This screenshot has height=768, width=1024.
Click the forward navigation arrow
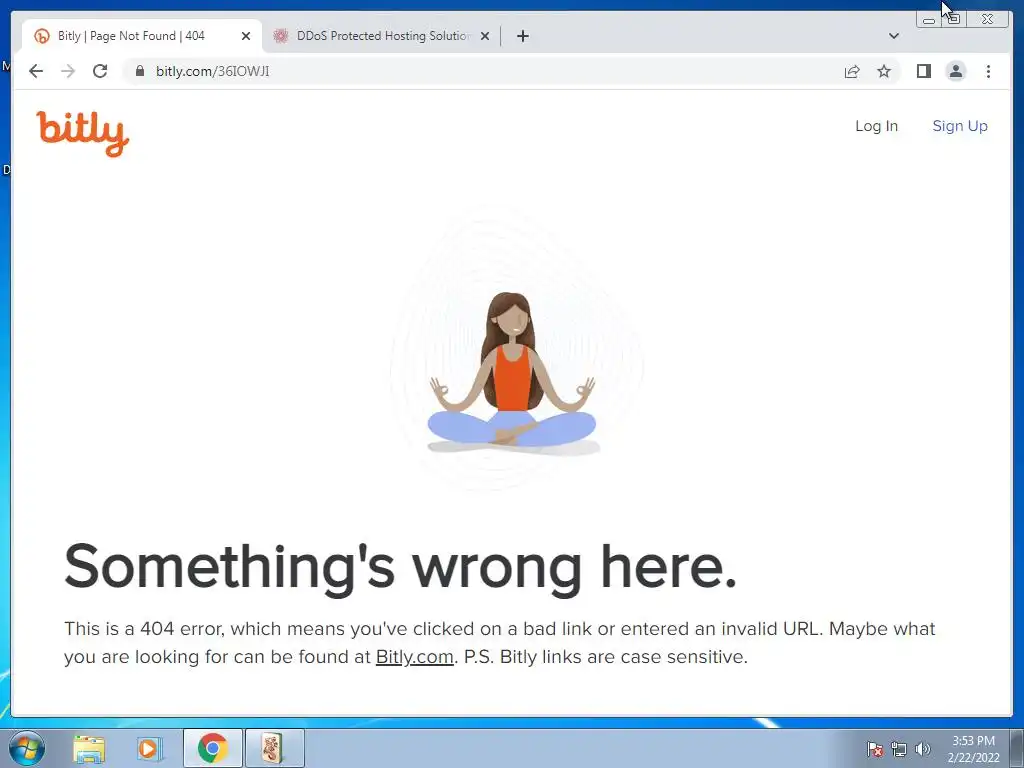tap(68, 71)
